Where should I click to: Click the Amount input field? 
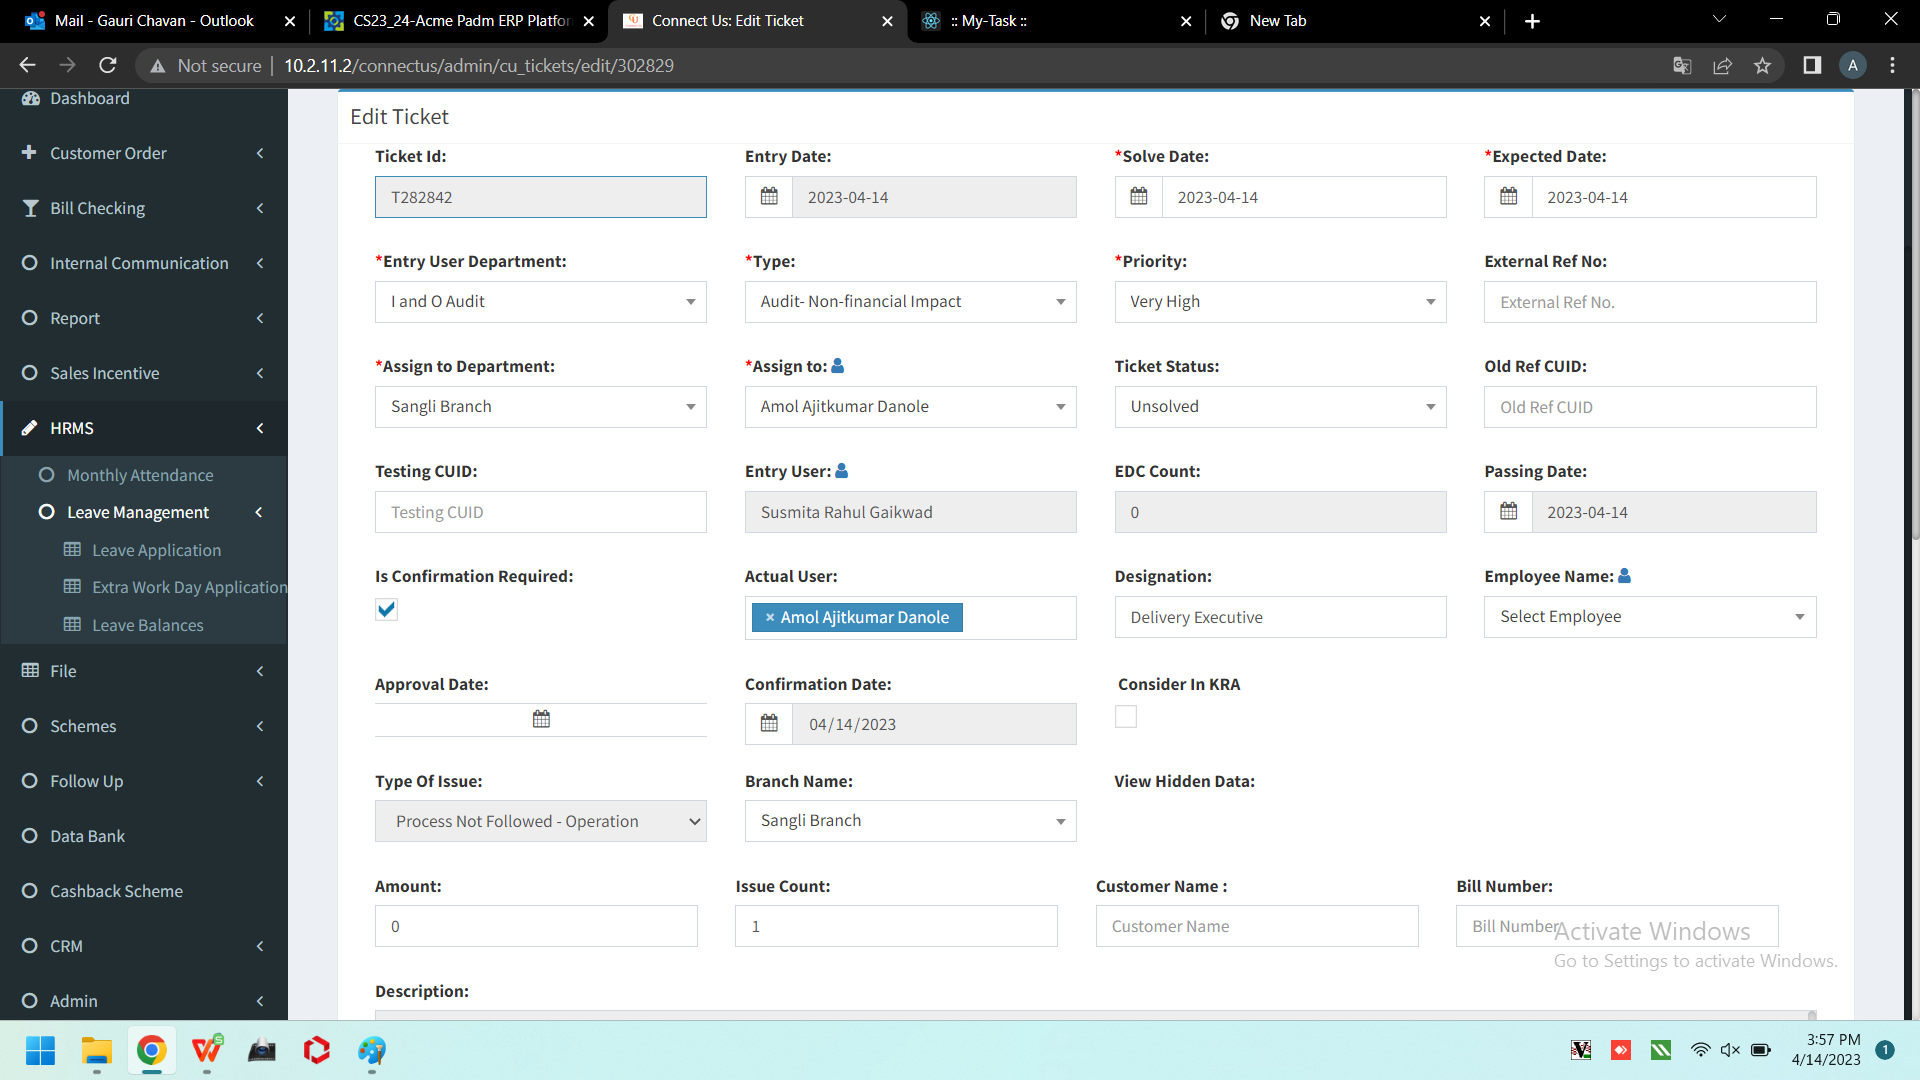click(536, 926)
